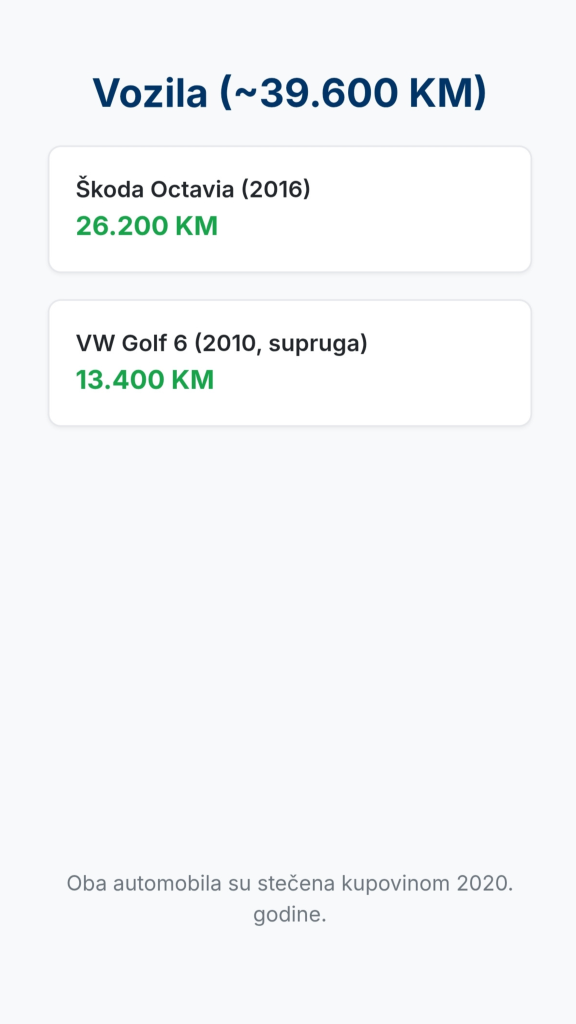This screenshot has width=576, height=1024.
Task: Select the 26.200 KM green value
Action: pyautogui.click(x=147, y=226)
